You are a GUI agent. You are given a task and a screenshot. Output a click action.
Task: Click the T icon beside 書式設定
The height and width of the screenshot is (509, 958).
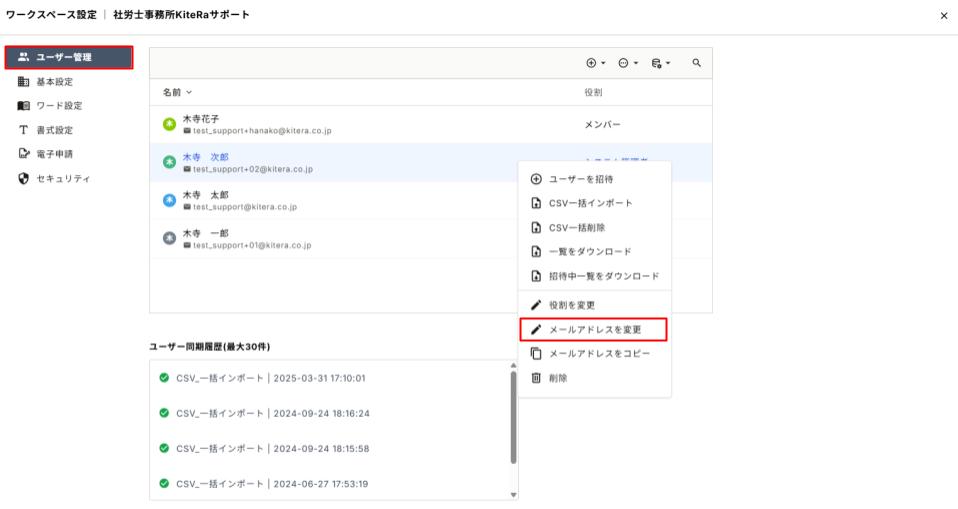(23, 130)
